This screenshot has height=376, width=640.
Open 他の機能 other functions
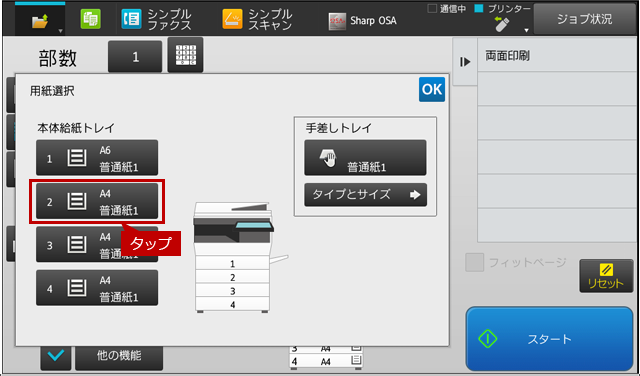(x=119, y=356)
